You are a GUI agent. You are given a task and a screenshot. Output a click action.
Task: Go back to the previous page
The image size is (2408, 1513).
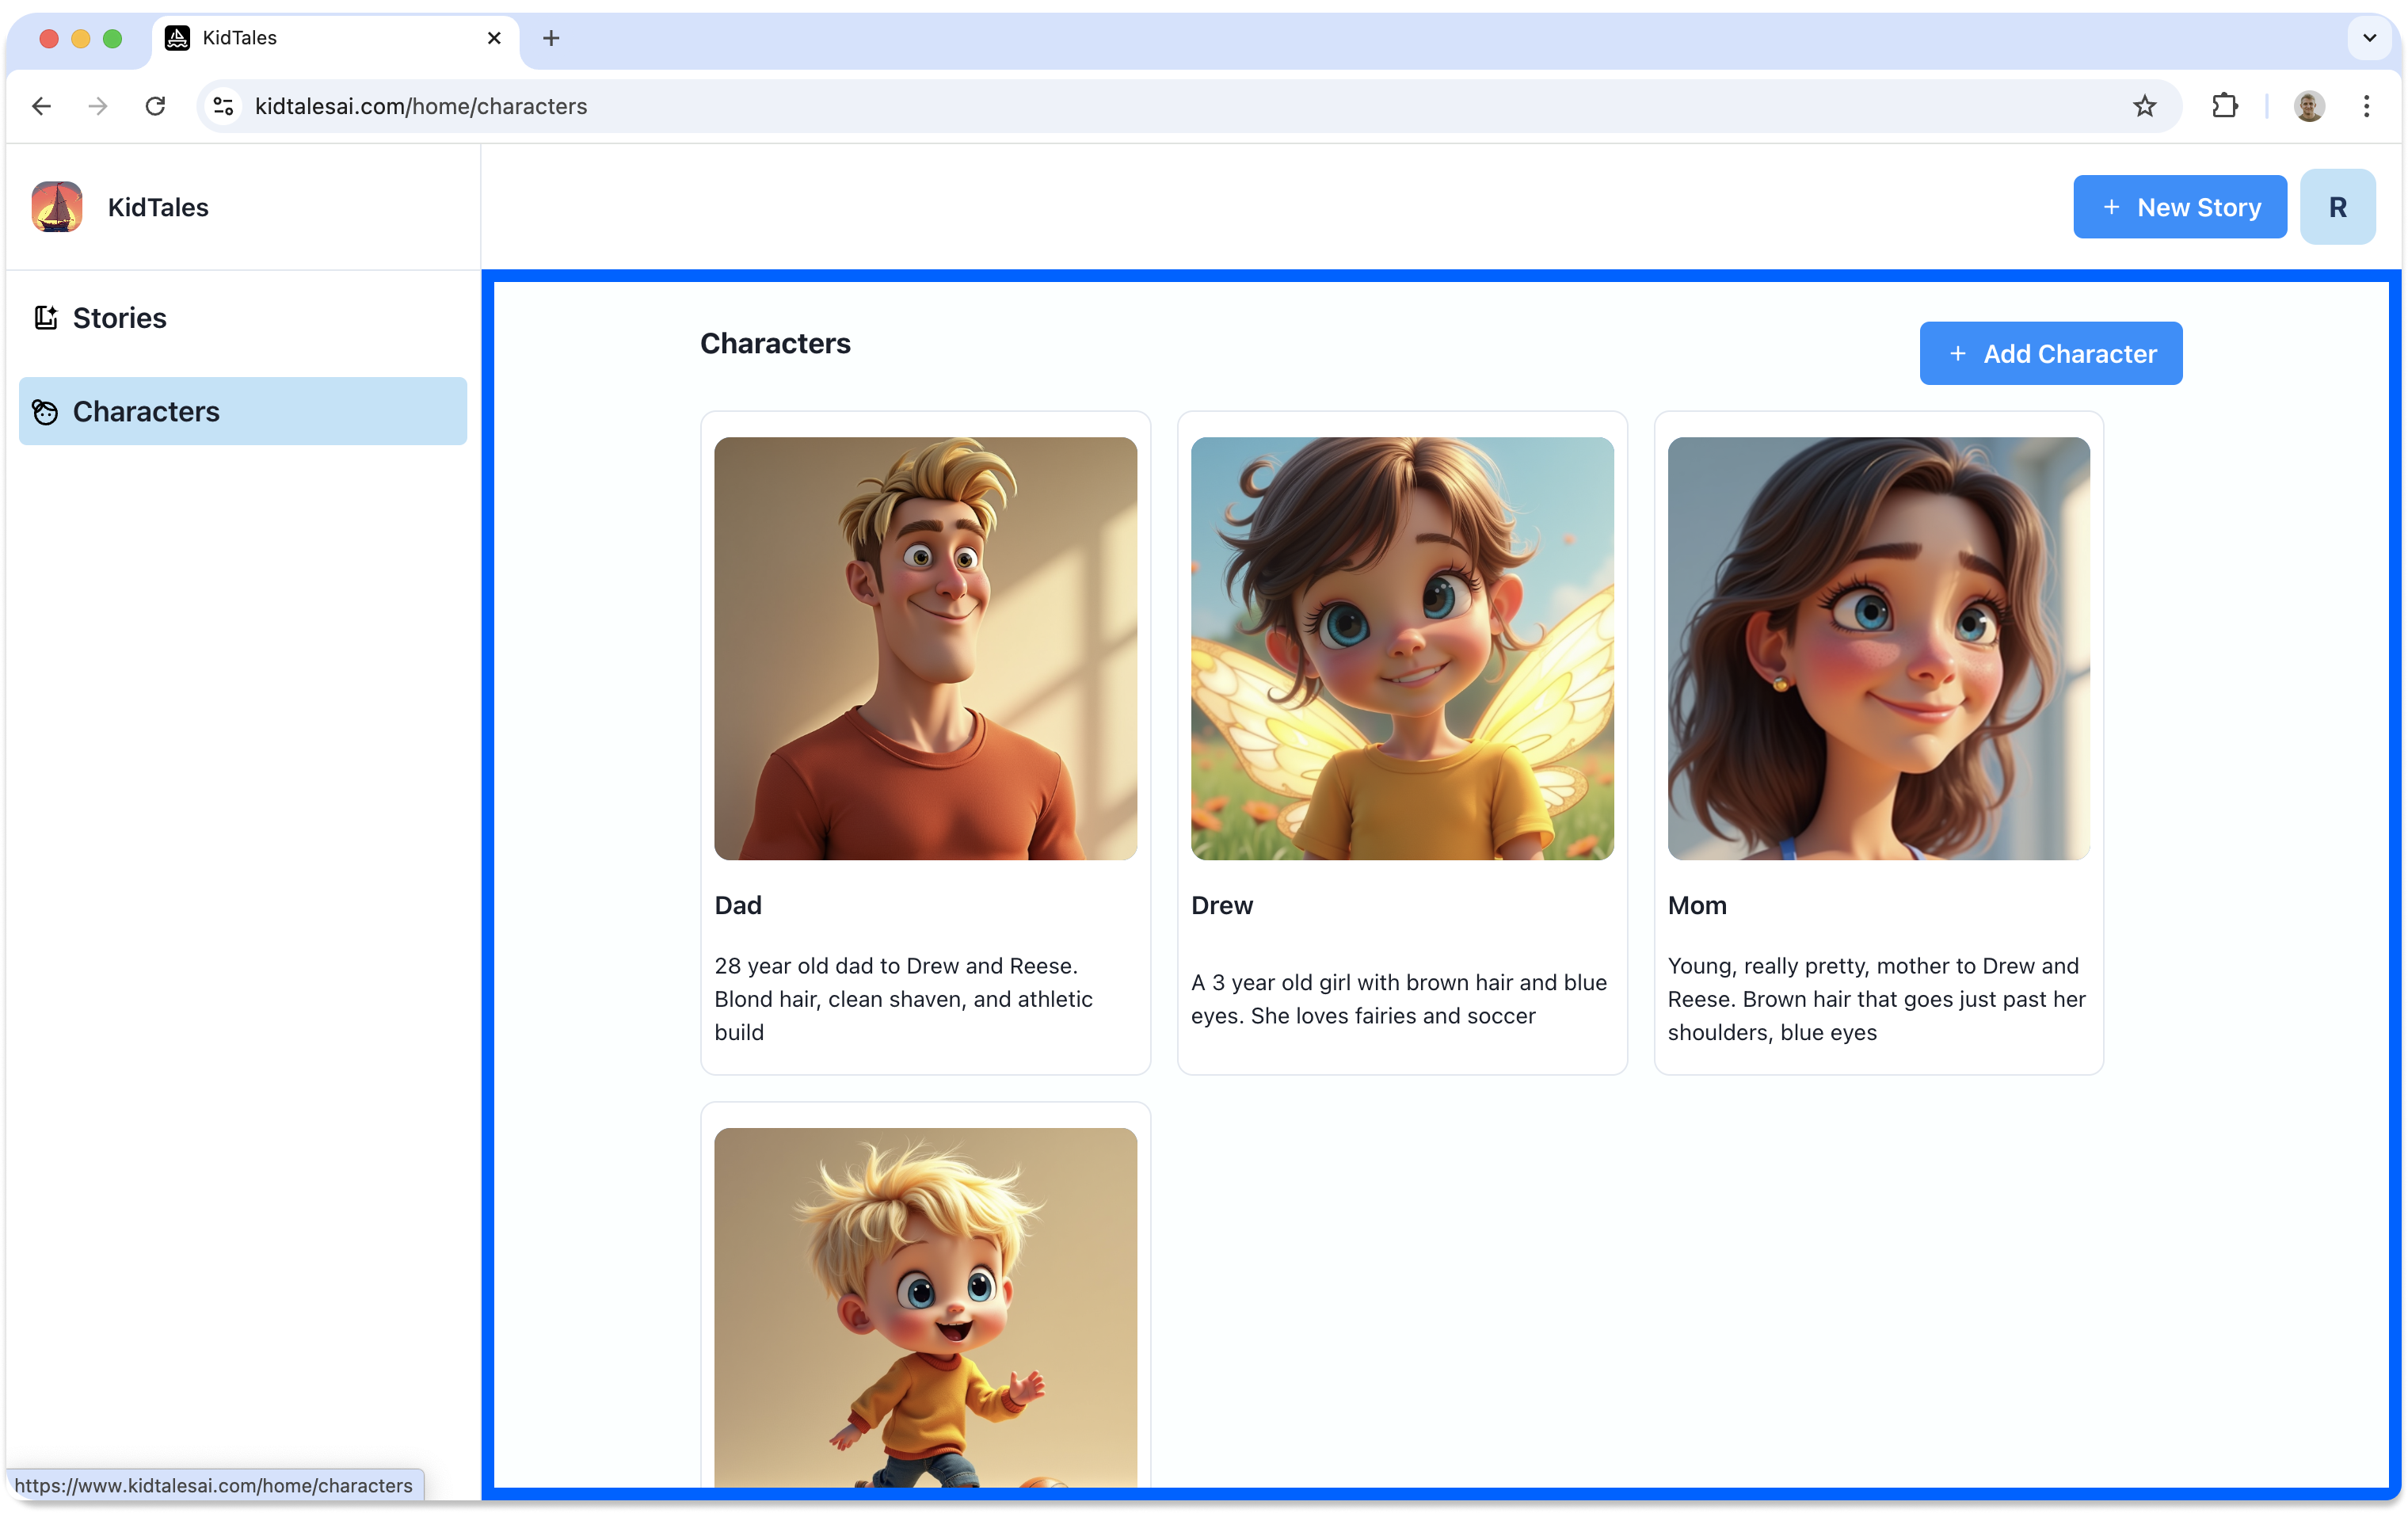[41, 106]
